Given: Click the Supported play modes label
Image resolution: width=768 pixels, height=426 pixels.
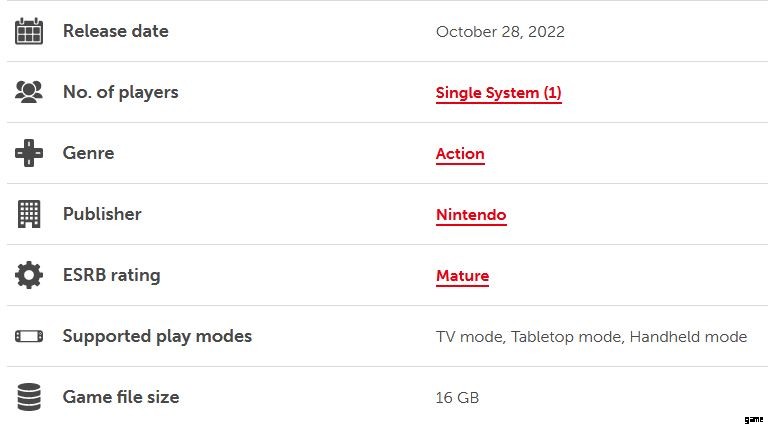Looking at the screenshot, I should [157, 336].
